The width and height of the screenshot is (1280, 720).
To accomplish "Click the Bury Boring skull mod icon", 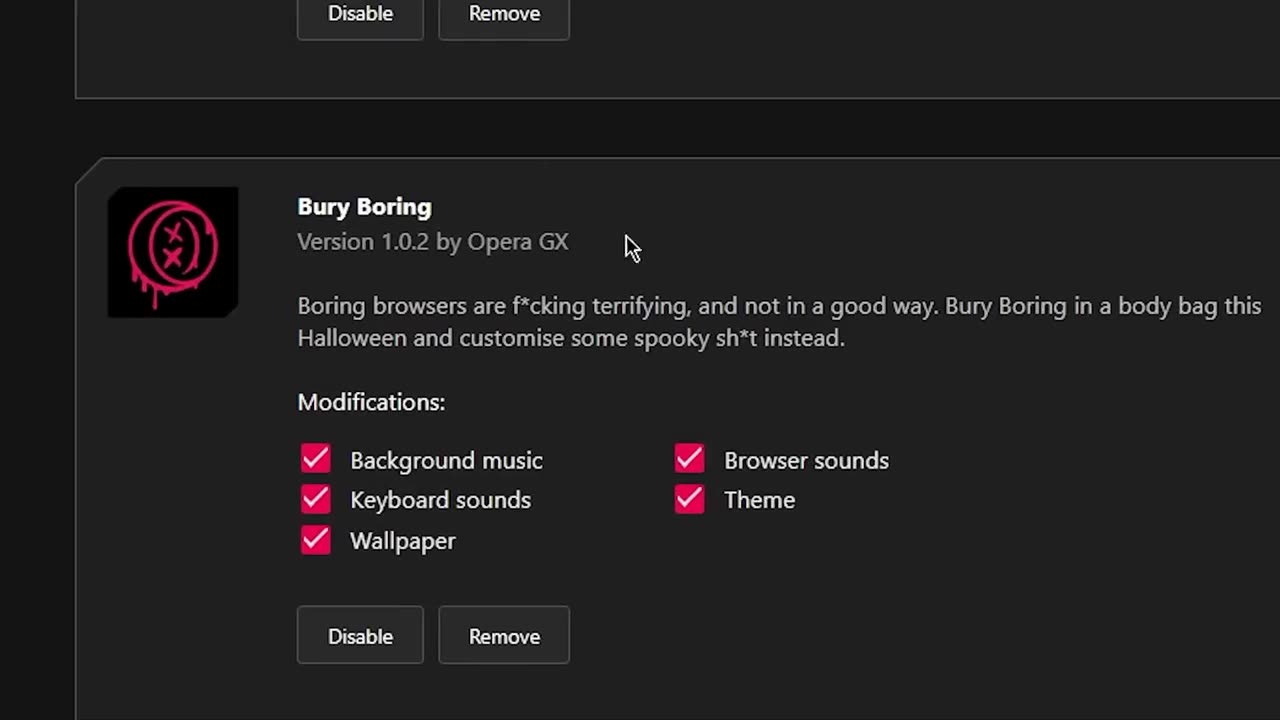I will [173, 252].
